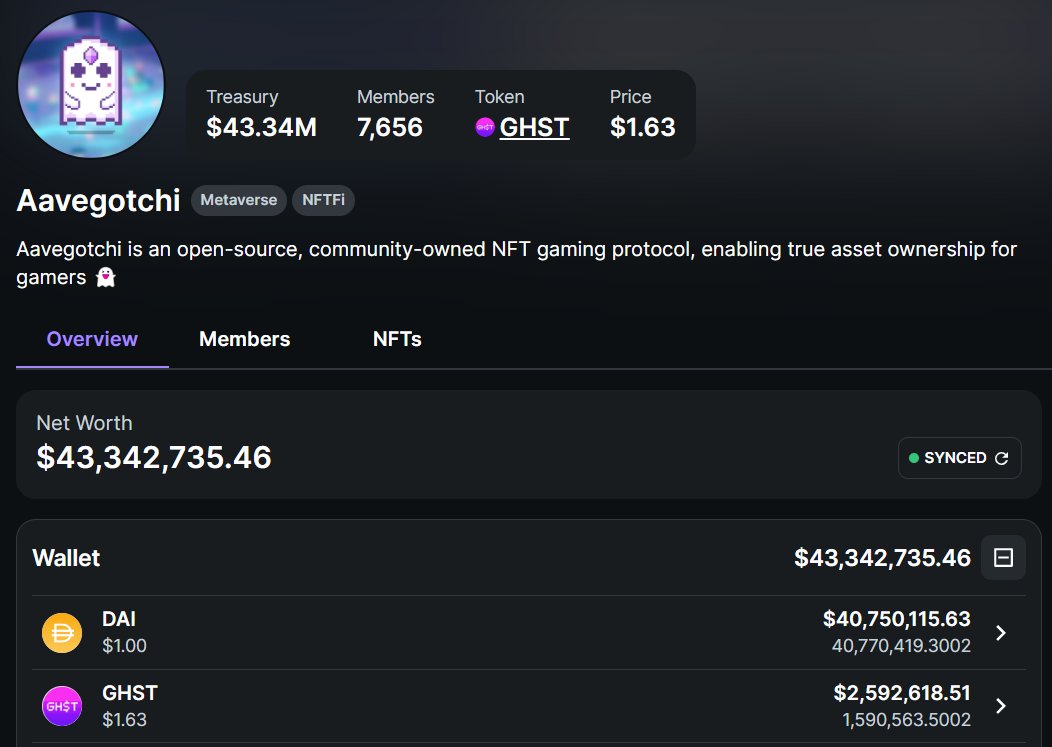The width and height of the screenshot is (1052, 747).
Task: Click the Net Worth label
Action: (x=84, y=423)
